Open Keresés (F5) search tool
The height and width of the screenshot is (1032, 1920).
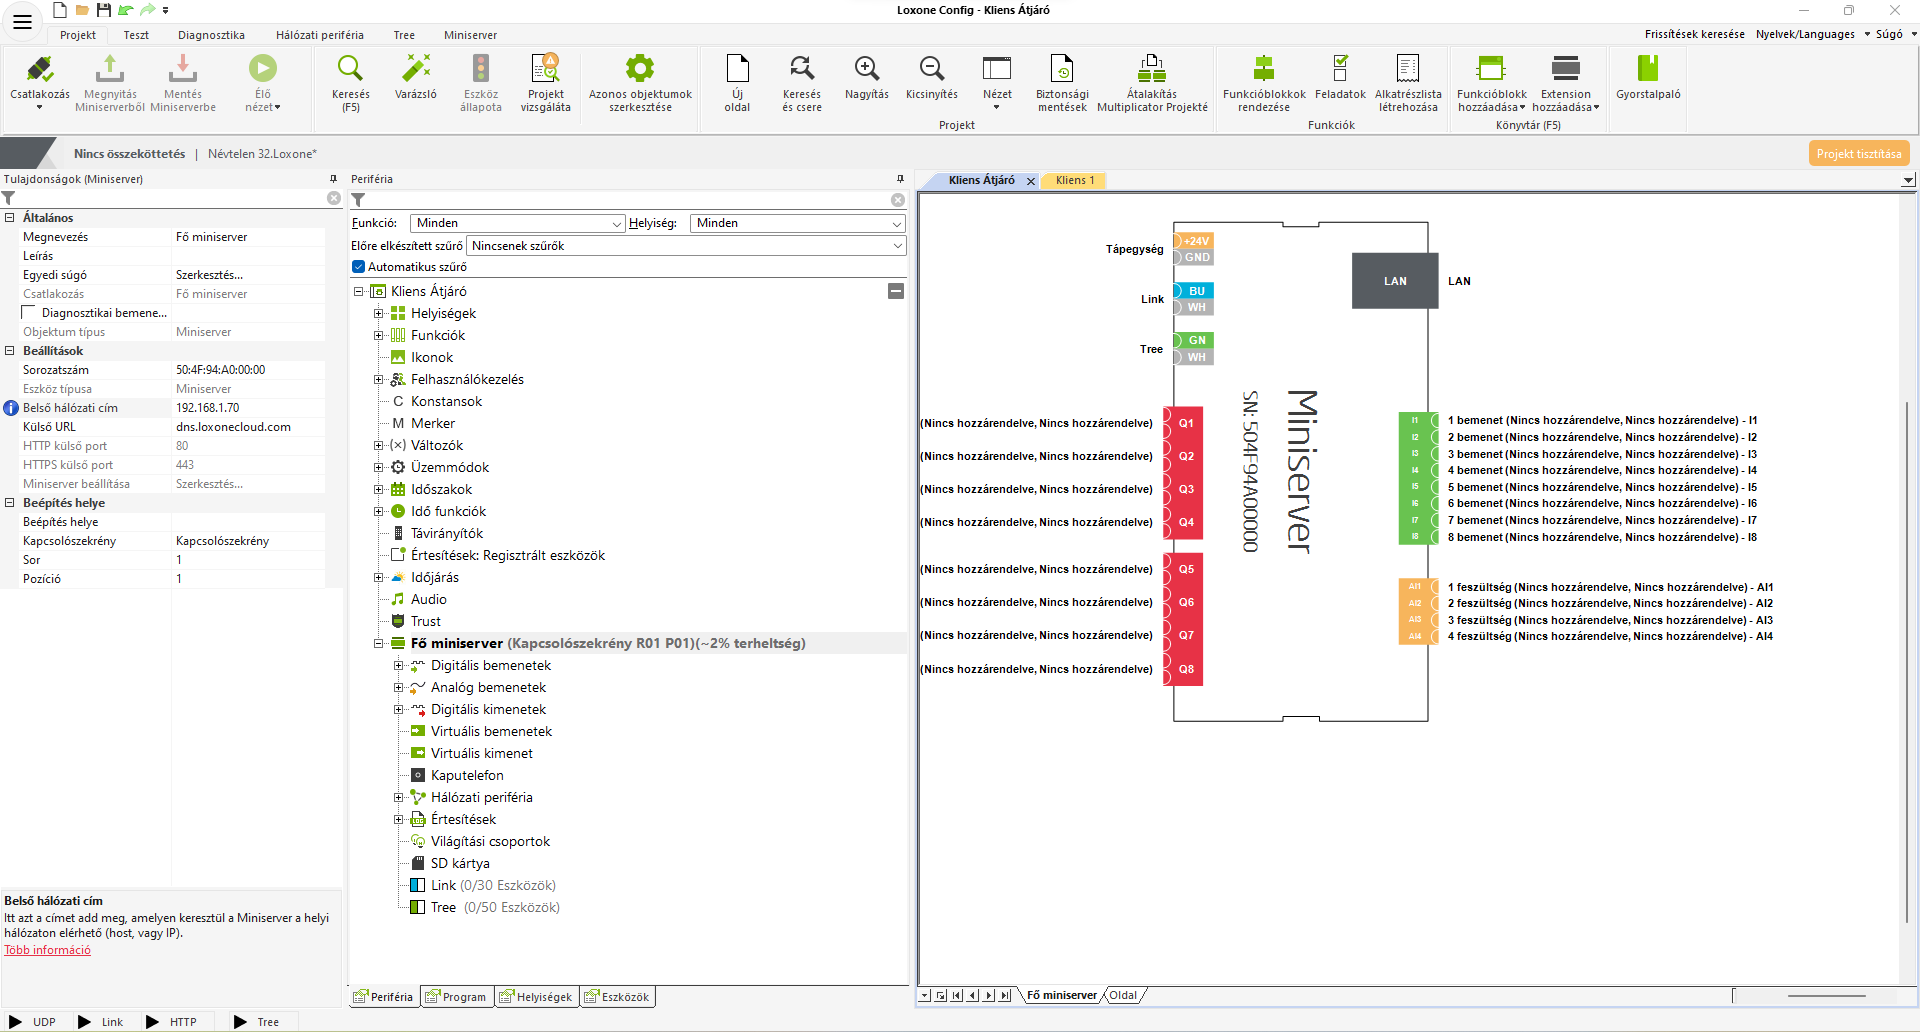pyautogui.click(x=350, y=68)
